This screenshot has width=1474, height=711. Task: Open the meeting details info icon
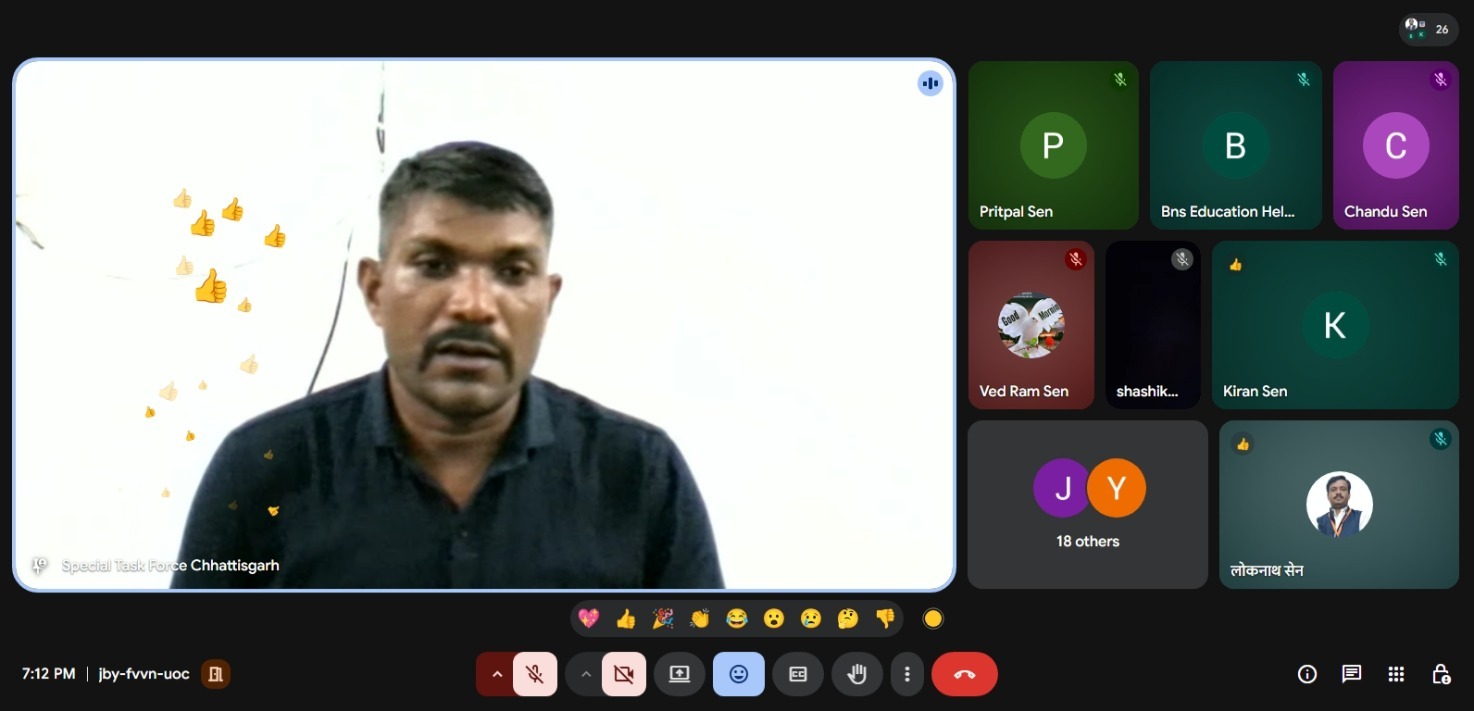click(x=1307, y=674)
